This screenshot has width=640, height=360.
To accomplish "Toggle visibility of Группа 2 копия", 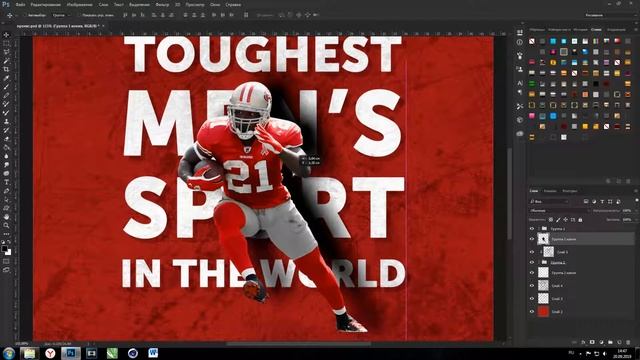I will (x=532, y=272).
